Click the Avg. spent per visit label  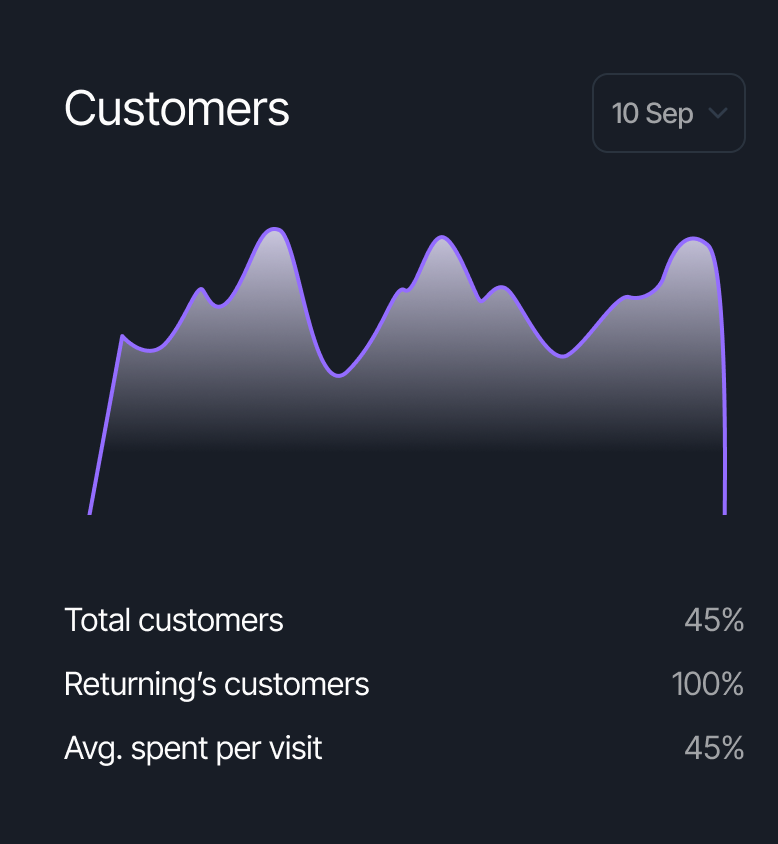193,748
